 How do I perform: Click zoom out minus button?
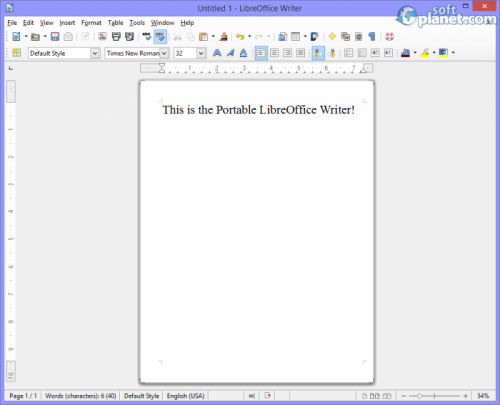point(404,396)
